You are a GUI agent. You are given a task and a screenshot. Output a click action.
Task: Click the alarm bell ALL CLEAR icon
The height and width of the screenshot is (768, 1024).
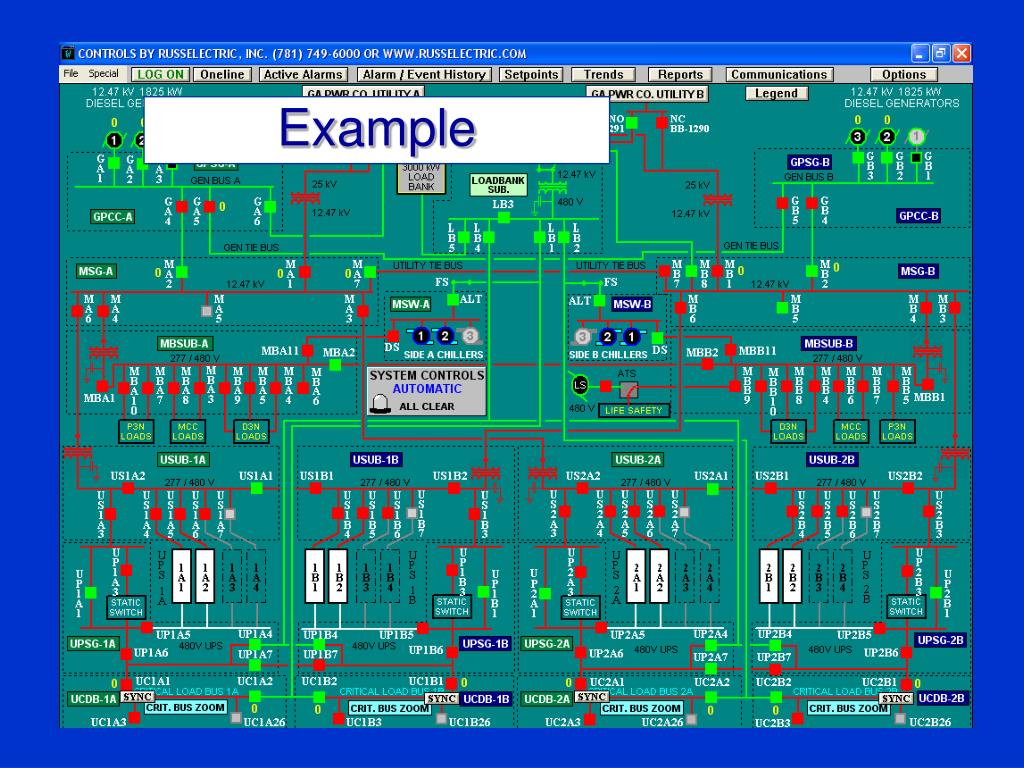click(x=379, y=404)
